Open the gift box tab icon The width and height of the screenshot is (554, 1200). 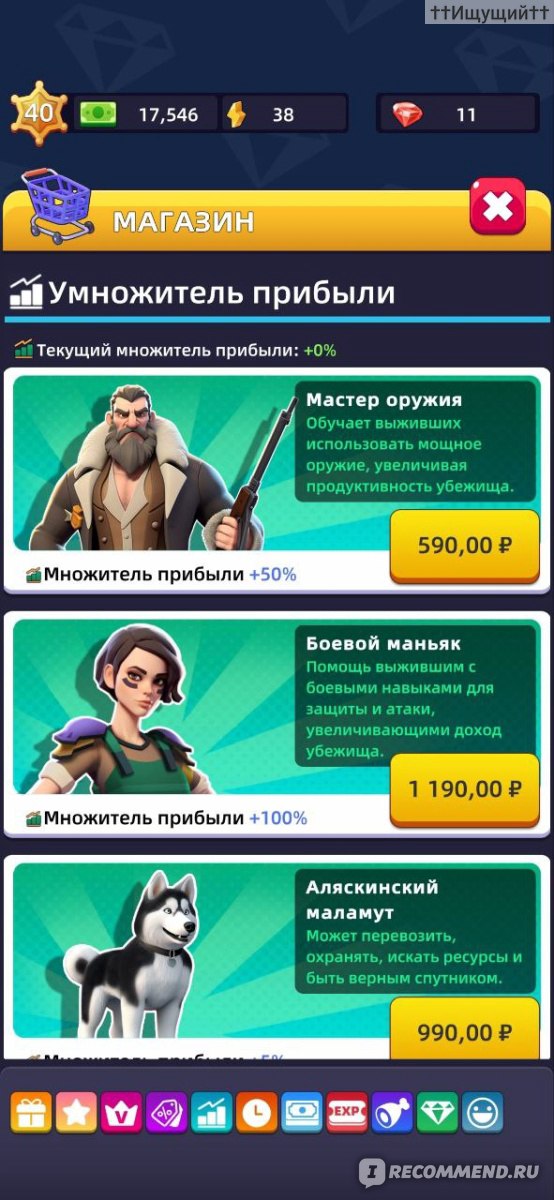[x=32, y=1111]
